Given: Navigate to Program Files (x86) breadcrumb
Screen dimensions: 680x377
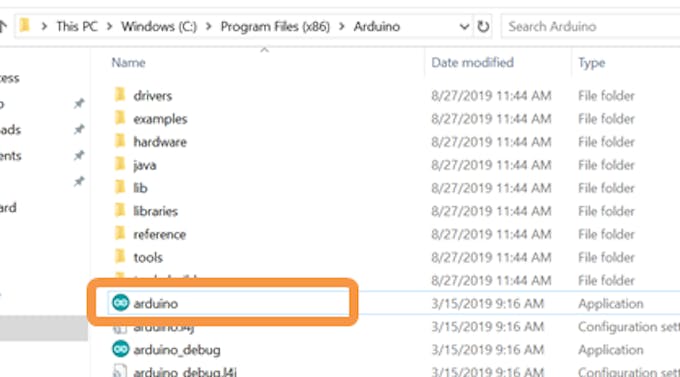Looking at the screenshot, I should tap(275, 26).
